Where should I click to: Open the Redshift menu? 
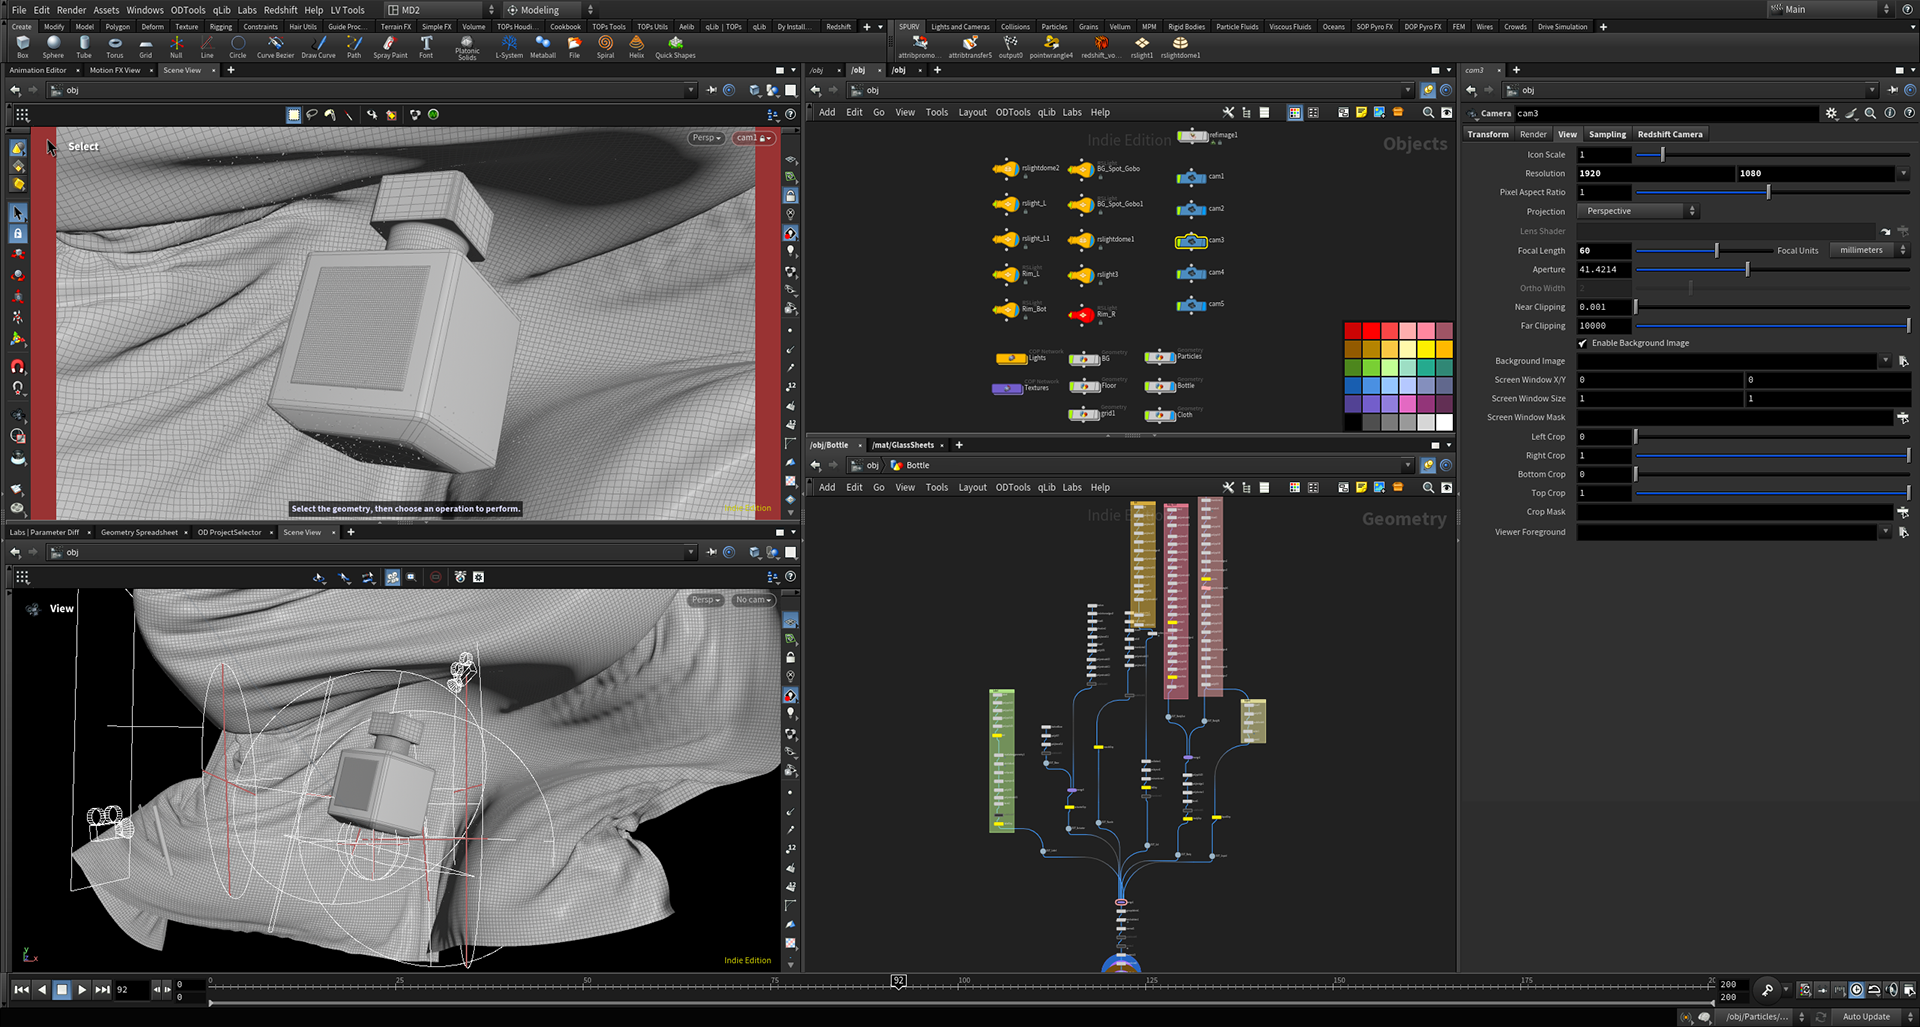click(x=281, y=10)
